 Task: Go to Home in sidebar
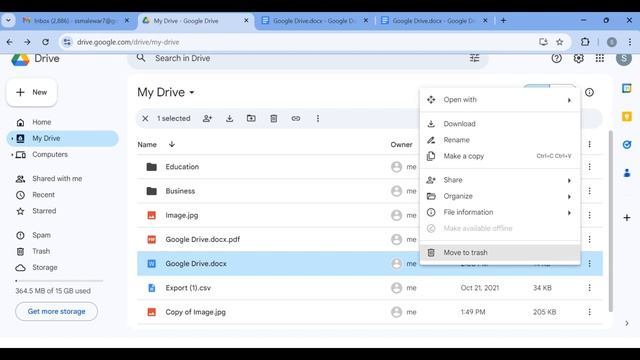[x=42, y=122]
